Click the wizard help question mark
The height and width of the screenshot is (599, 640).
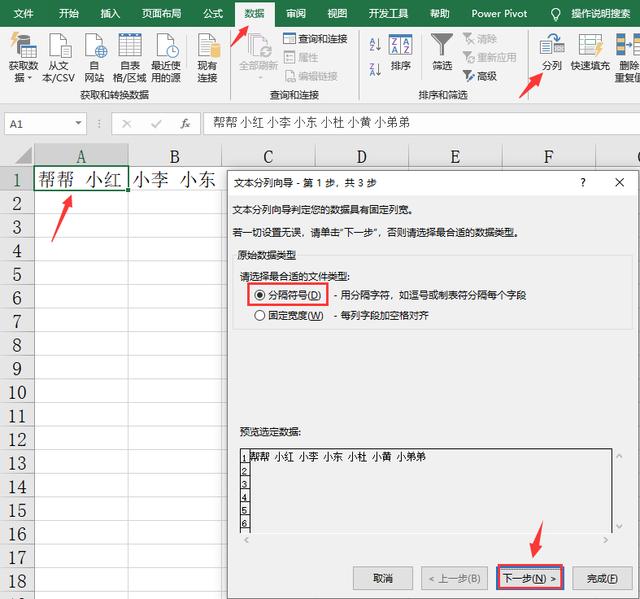click(583, 182)
